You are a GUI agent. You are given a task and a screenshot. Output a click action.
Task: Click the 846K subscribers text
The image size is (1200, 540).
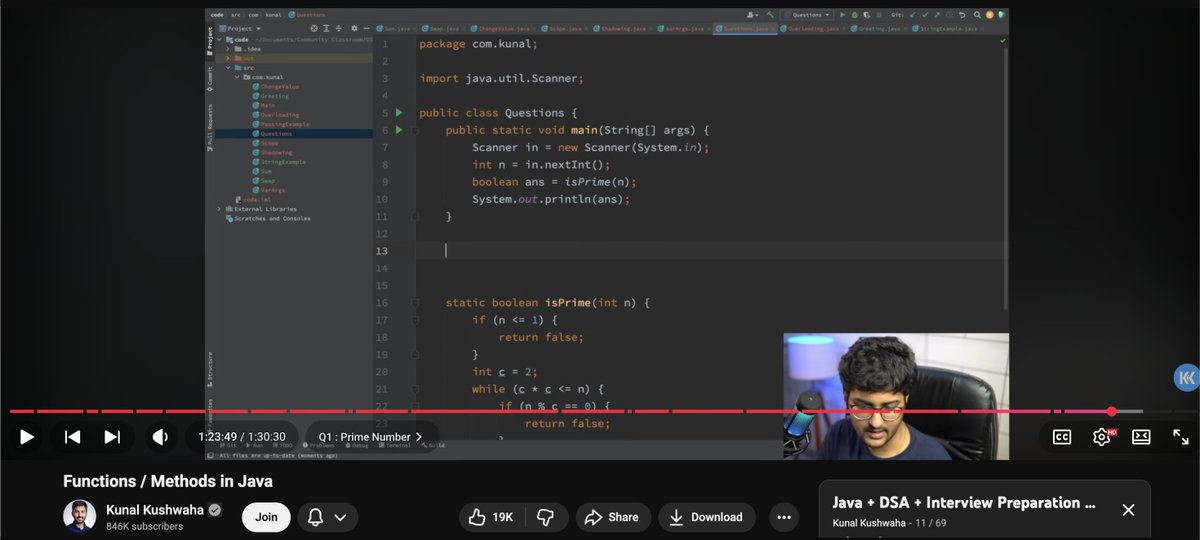[x=145, y=526]
